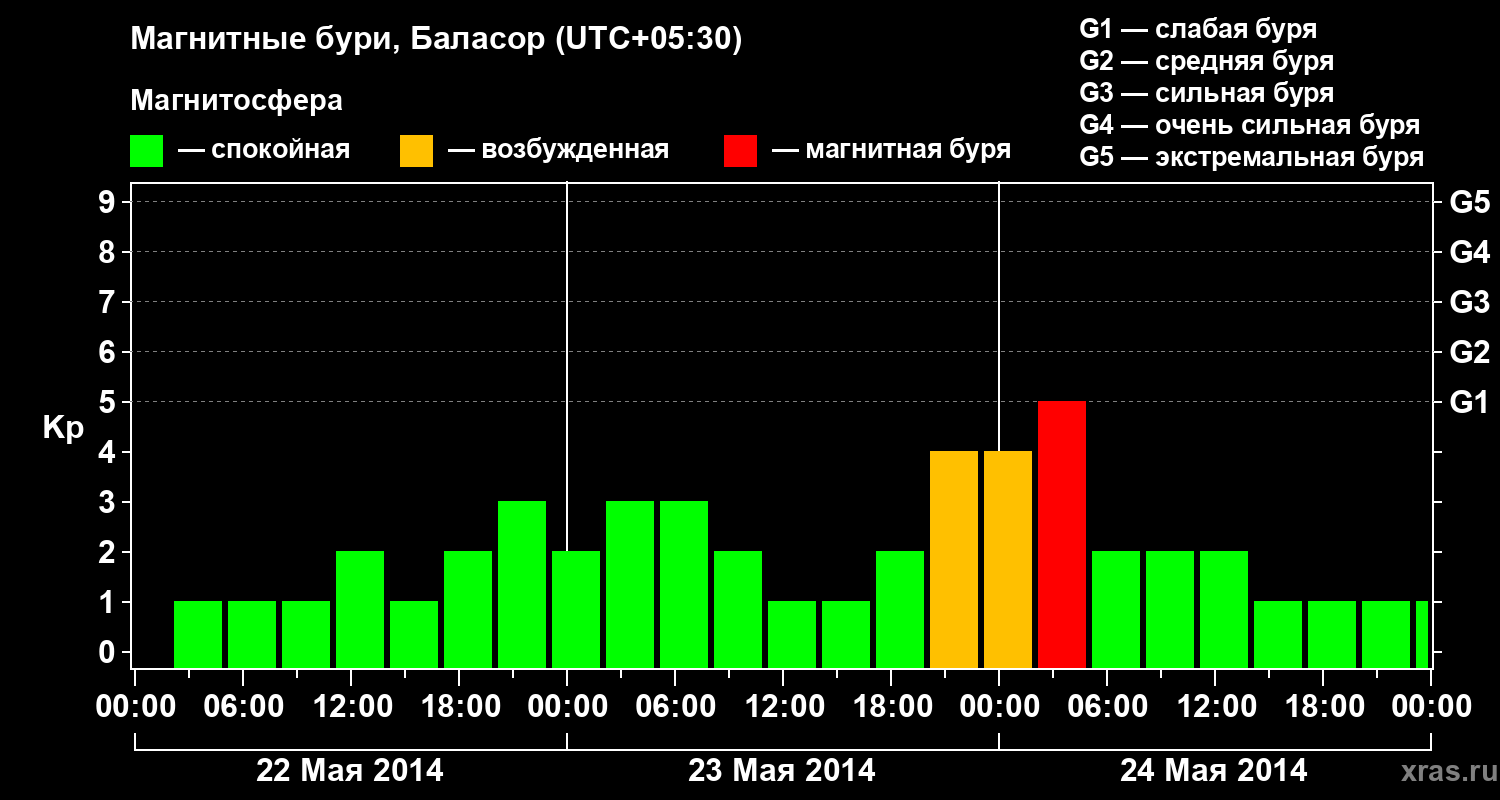
Task: Select the first green bar on 22 May
Action: [x=198, y=634]
